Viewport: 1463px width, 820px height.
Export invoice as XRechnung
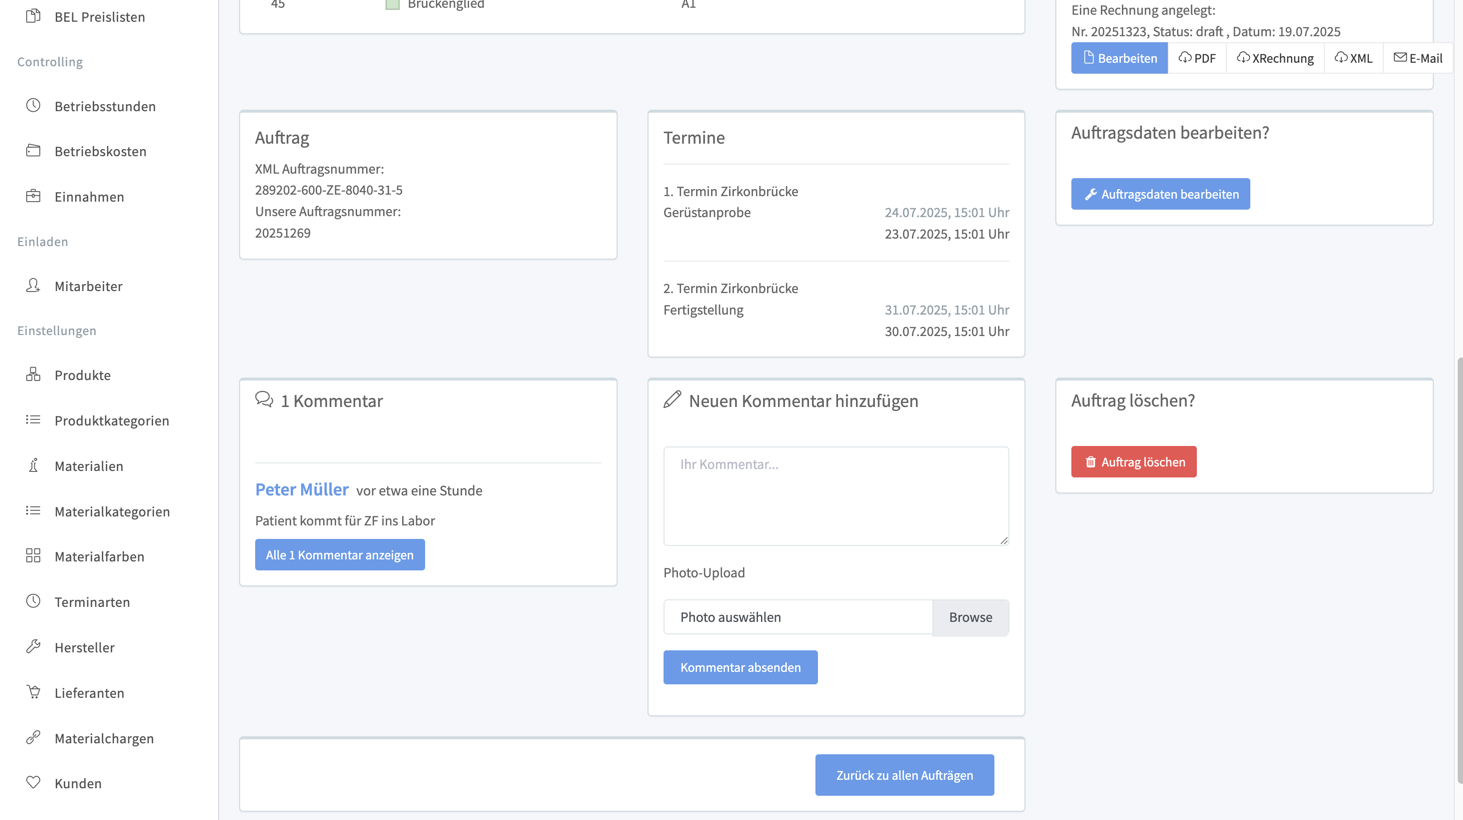tap(1275, 58)
